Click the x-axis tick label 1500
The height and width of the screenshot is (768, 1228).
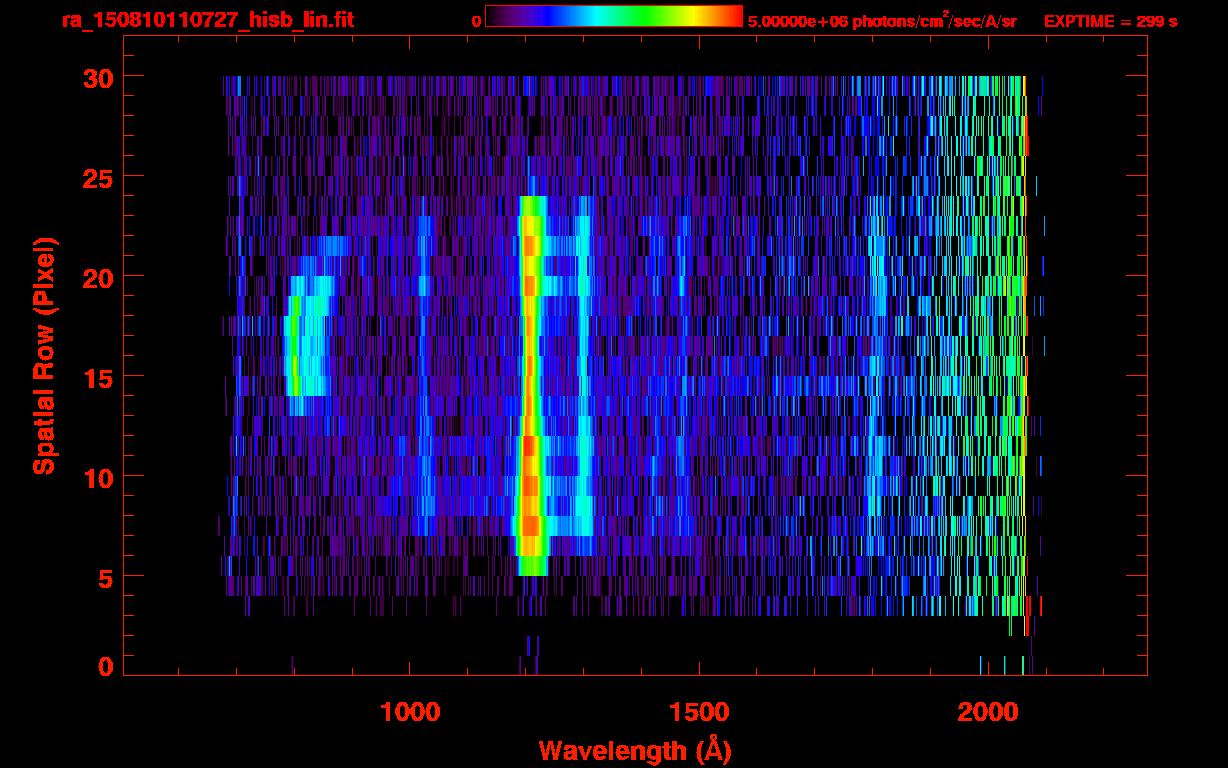click(699, 711)
